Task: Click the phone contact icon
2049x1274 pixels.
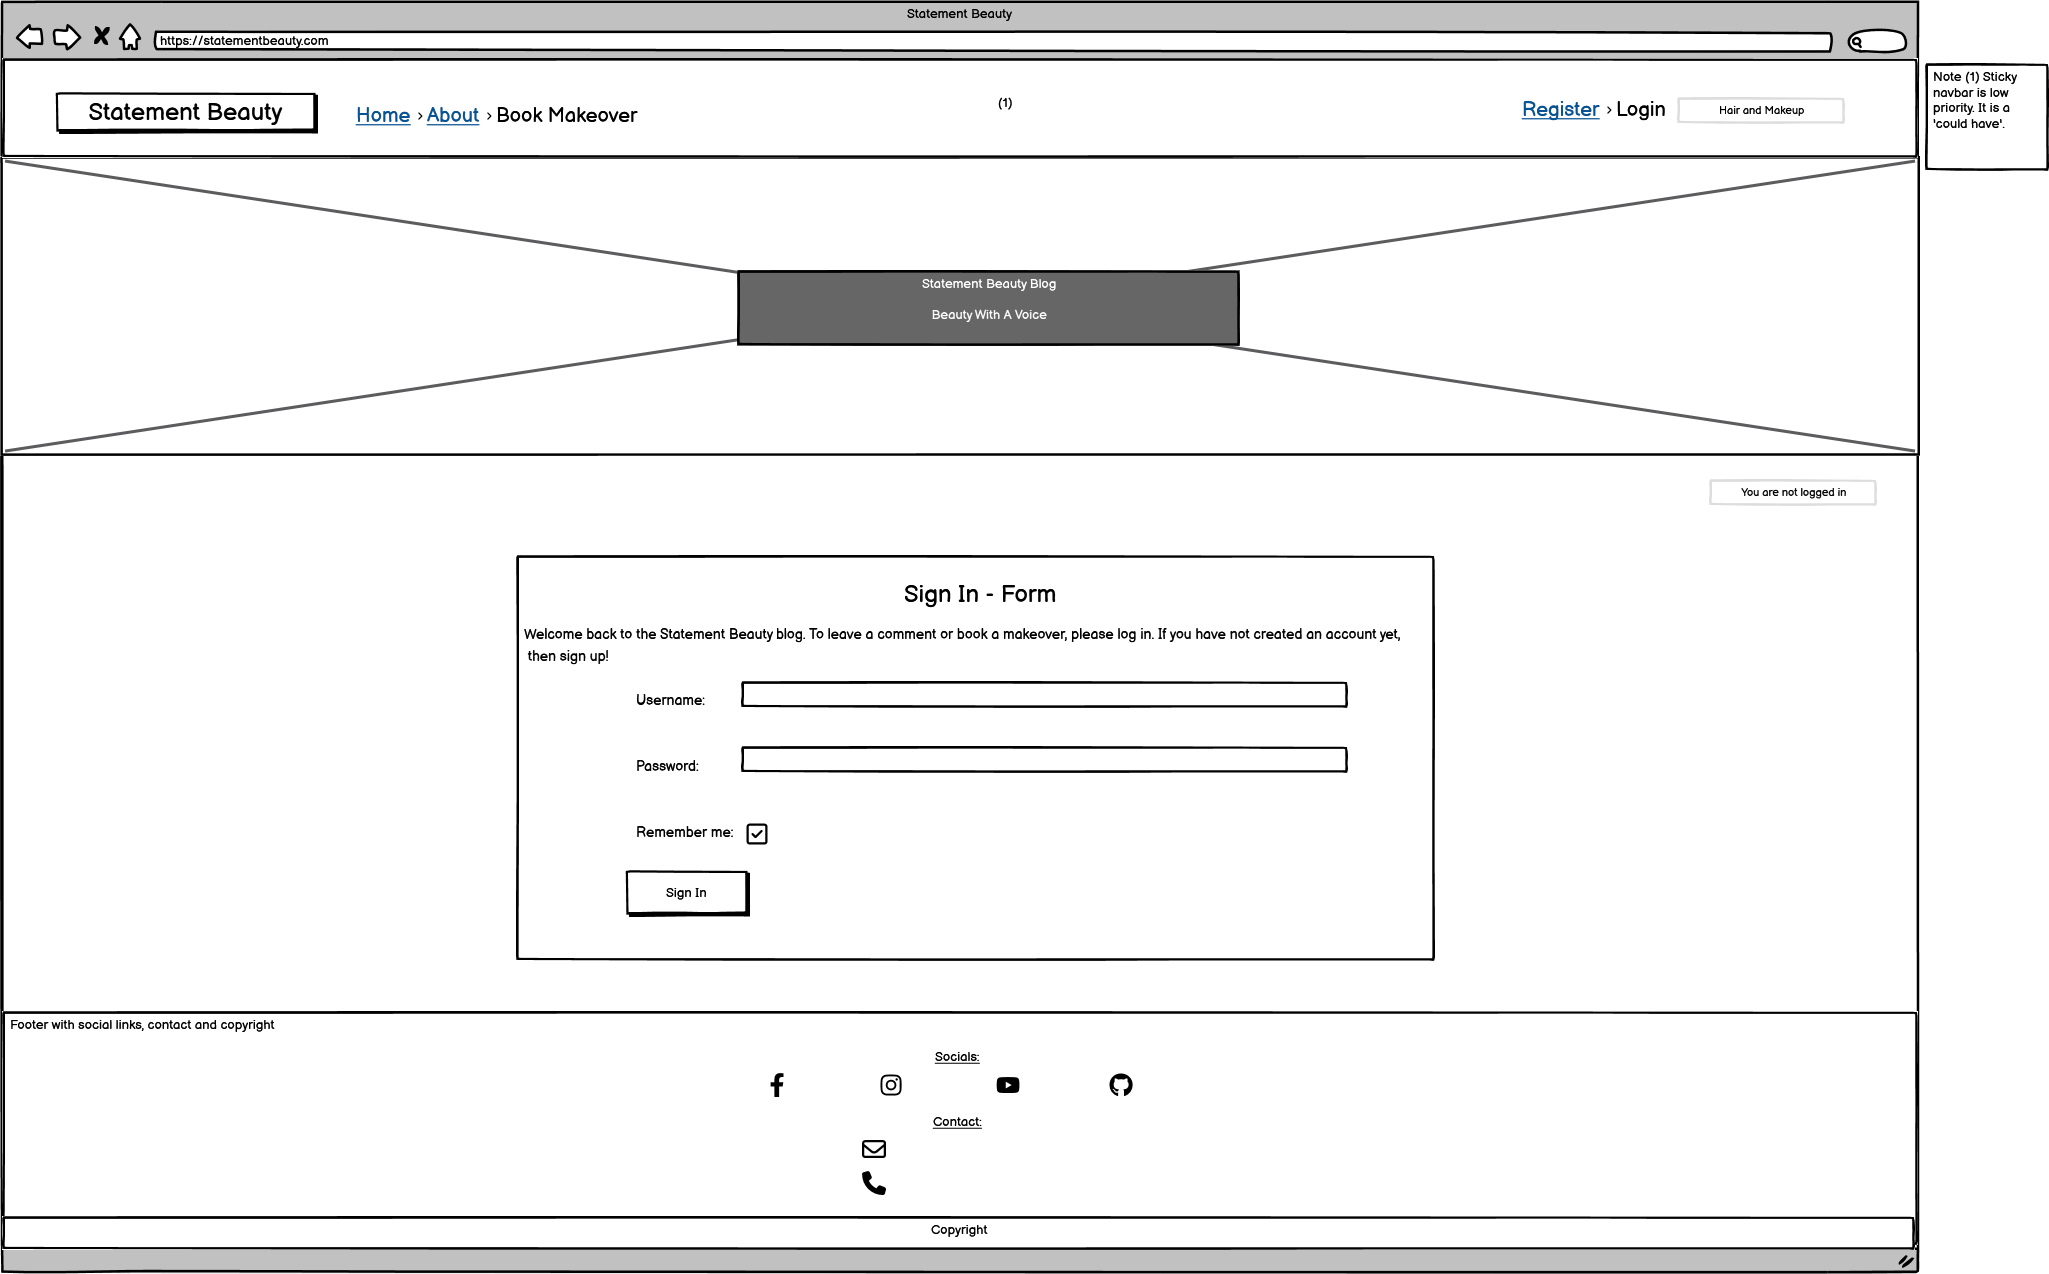Action: (x=874, y=1183)
